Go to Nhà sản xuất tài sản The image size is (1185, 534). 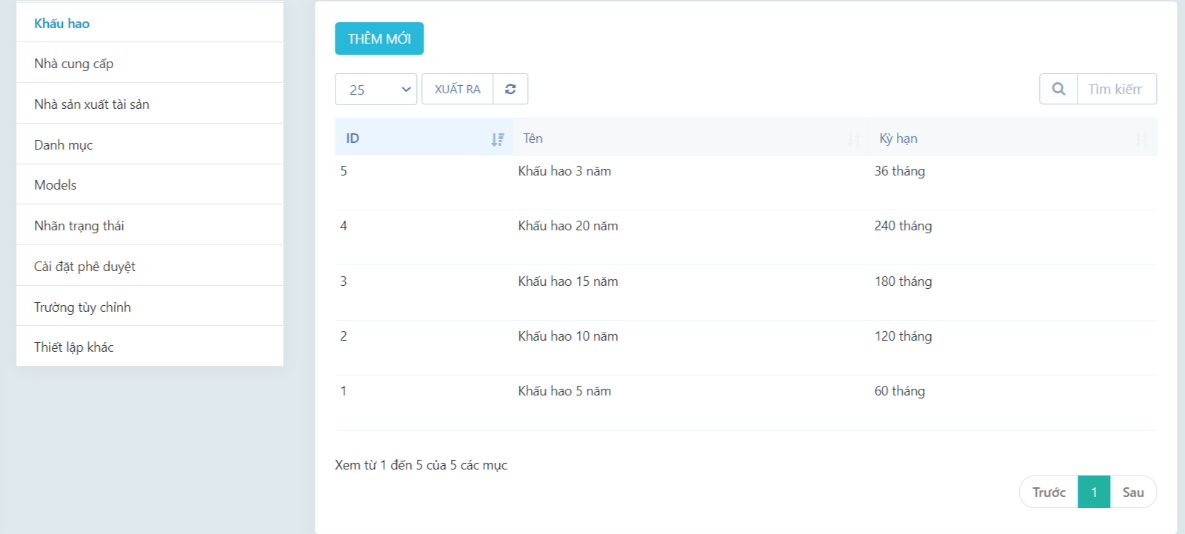(92, 104)
